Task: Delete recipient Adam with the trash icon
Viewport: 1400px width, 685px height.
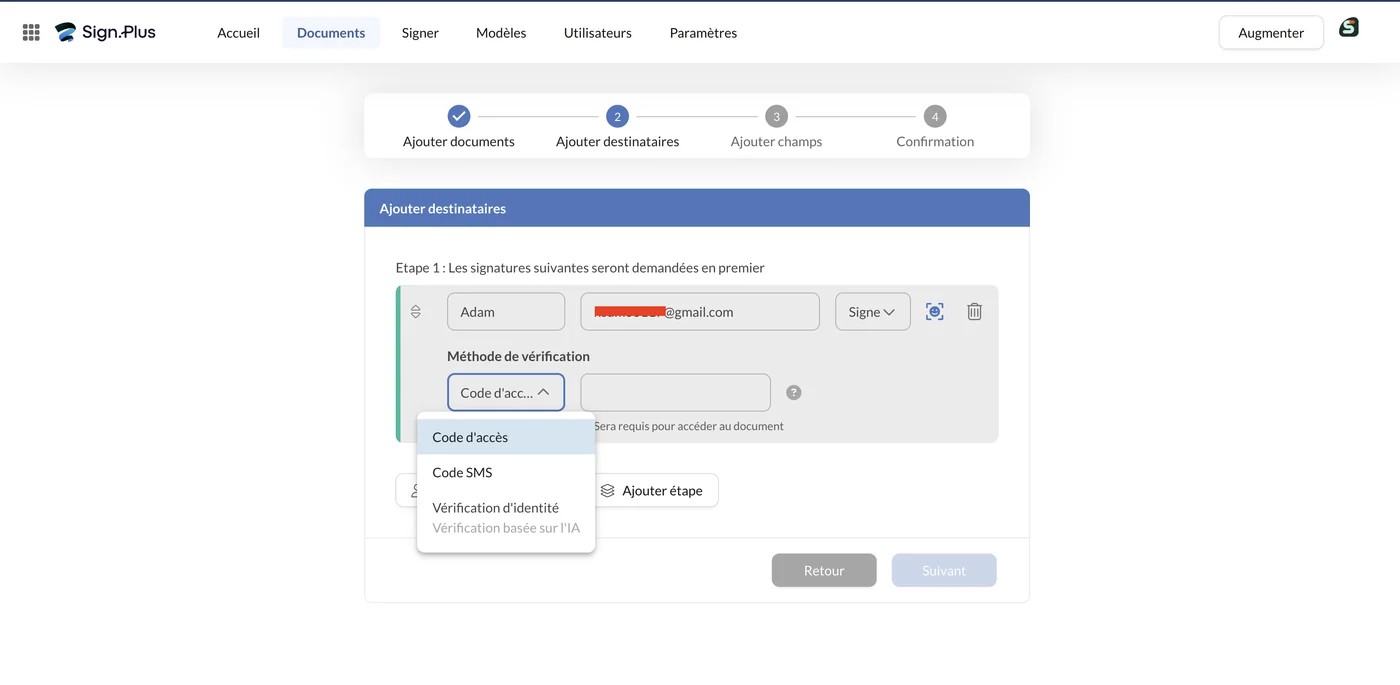Action: [x=974, y=312]
